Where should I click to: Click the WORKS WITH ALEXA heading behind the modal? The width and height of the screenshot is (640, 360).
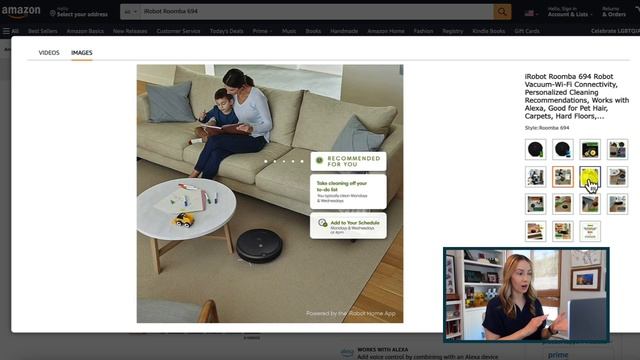coord(382,350)
